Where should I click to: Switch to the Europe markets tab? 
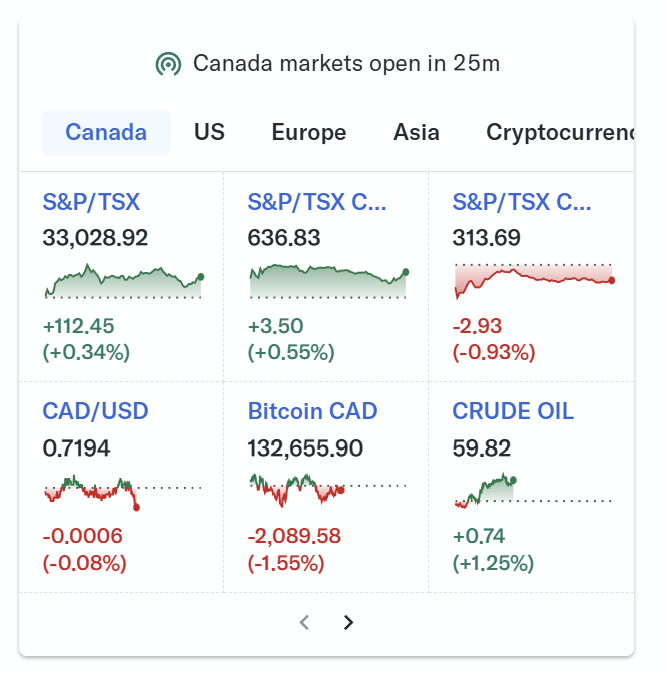click(309, 132)
